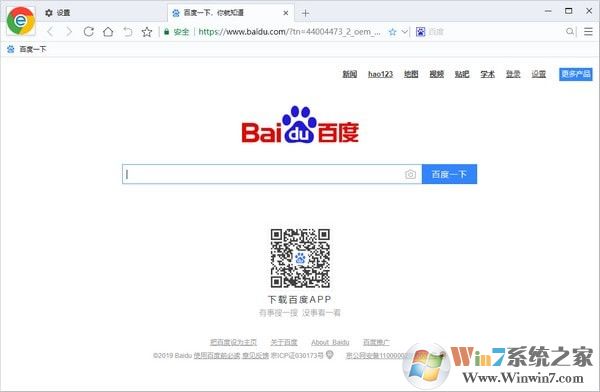The image size is (600, 392).
Task: Open the 贴吧 link
Action: point(462,74)
